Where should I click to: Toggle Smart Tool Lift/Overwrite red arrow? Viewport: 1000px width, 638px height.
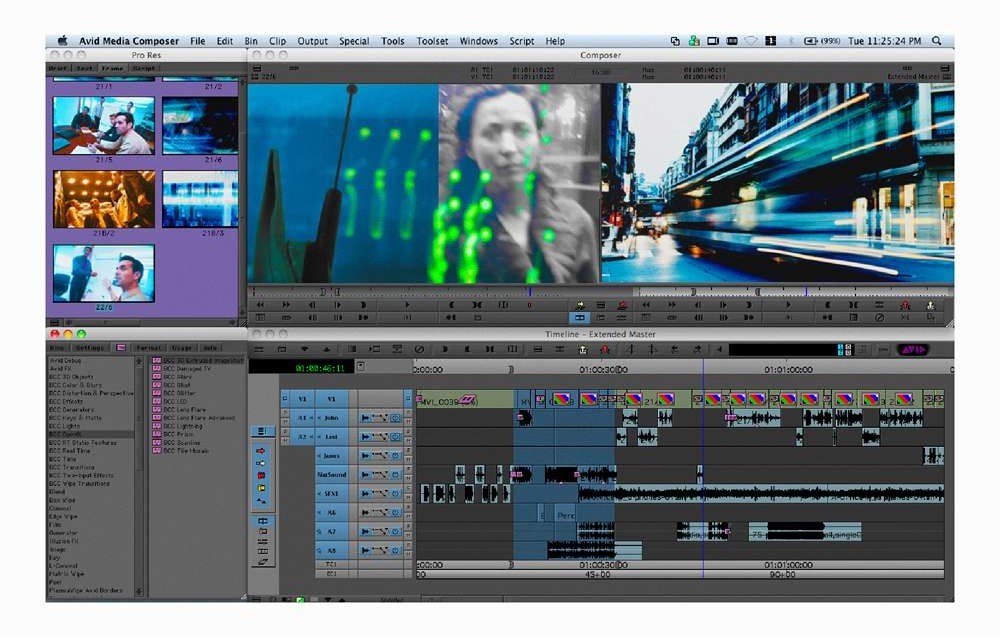[x=261, y=451]
